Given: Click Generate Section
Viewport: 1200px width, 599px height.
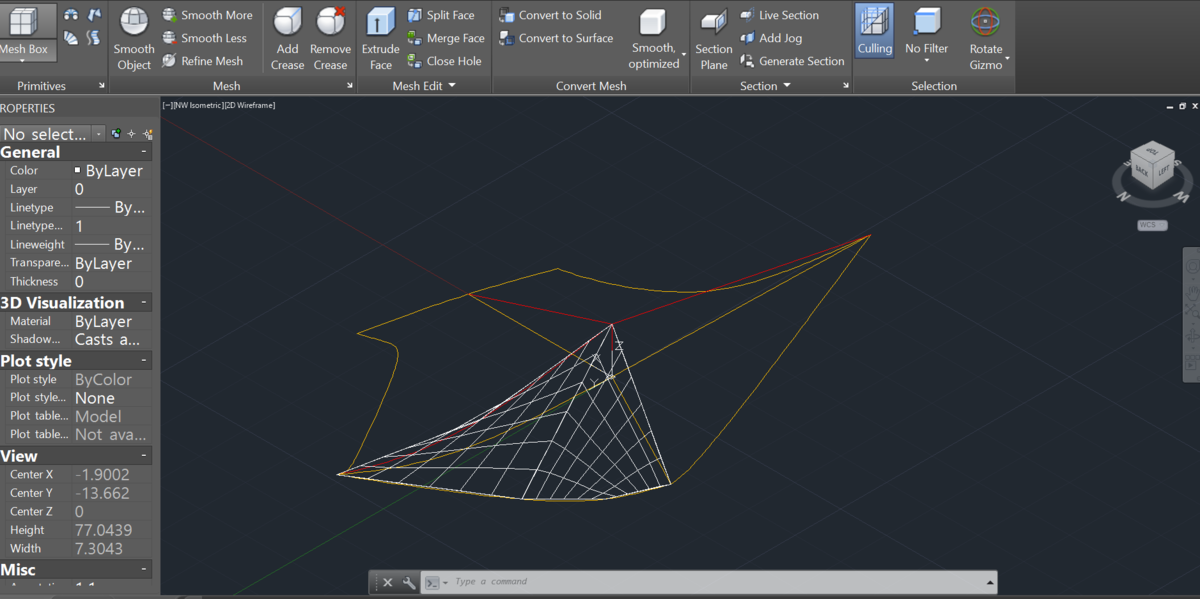Looking at the screenshot, I should pos(792,61).
